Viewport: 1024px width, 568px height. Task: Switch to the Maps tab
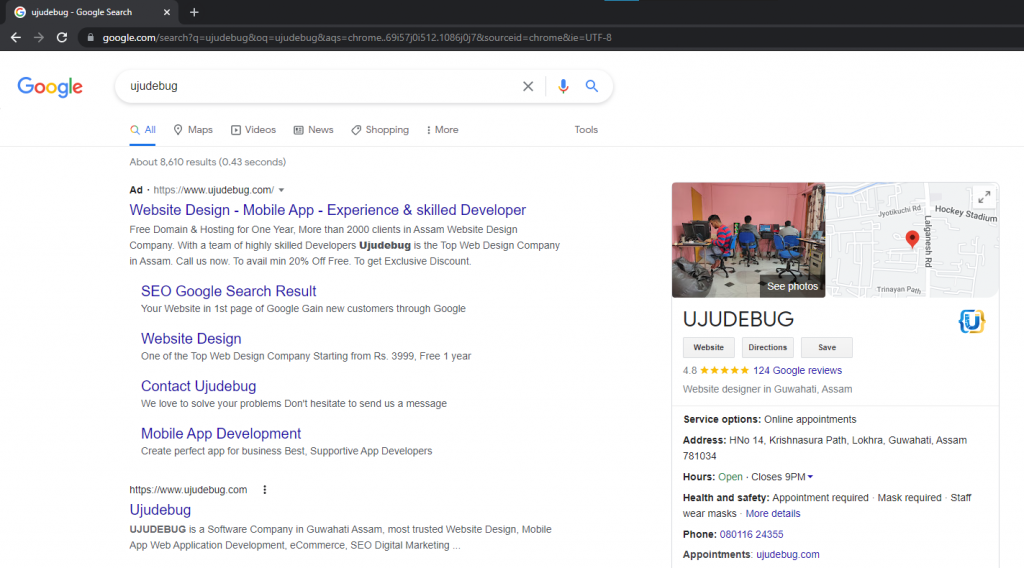[193, 130]
